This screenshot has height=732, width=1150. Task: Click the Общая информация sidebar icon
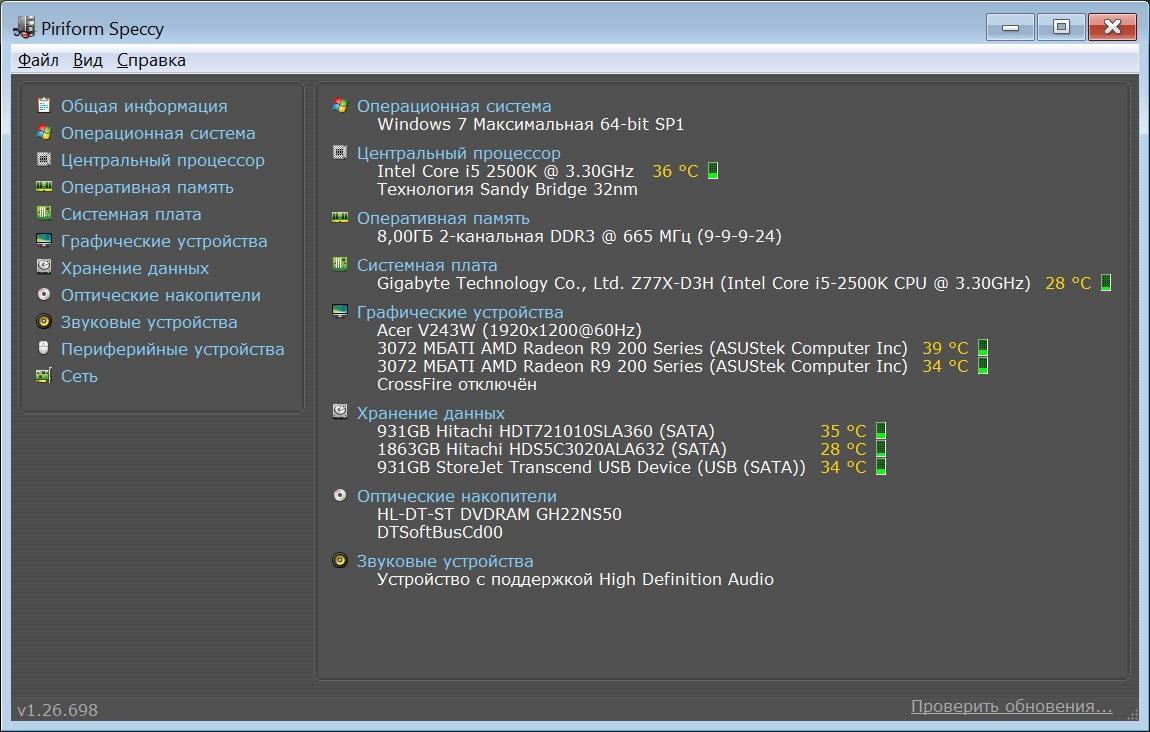coord(44,106)
